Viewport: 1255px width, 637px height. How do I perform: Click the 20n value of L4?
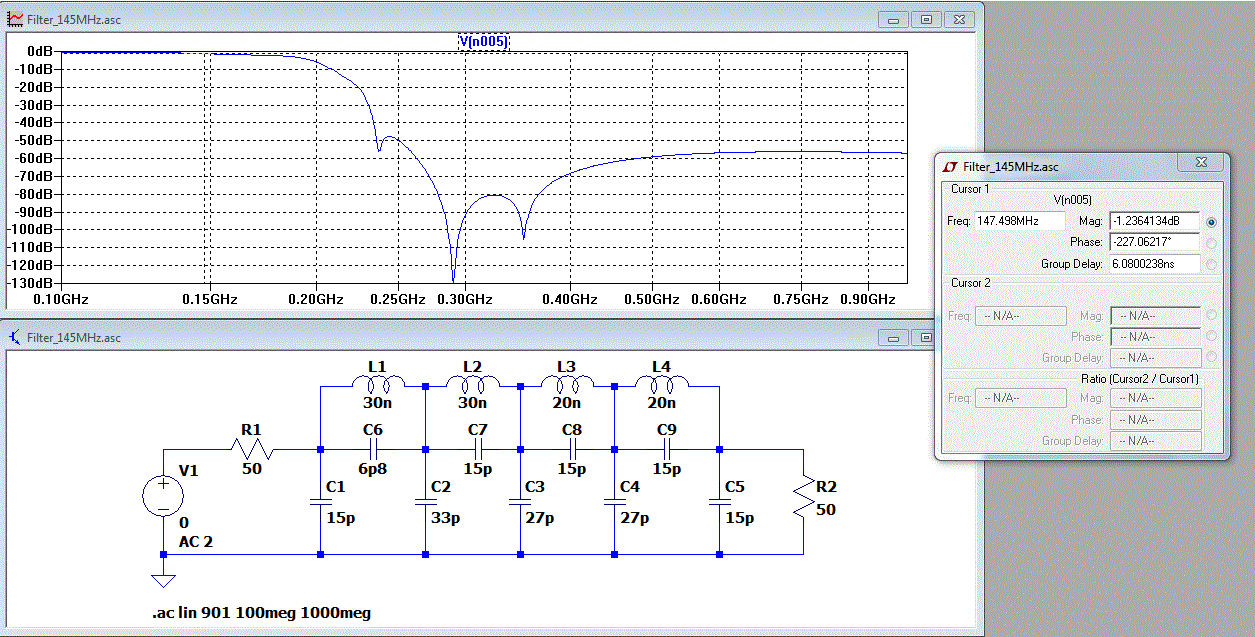click(661, 403)
